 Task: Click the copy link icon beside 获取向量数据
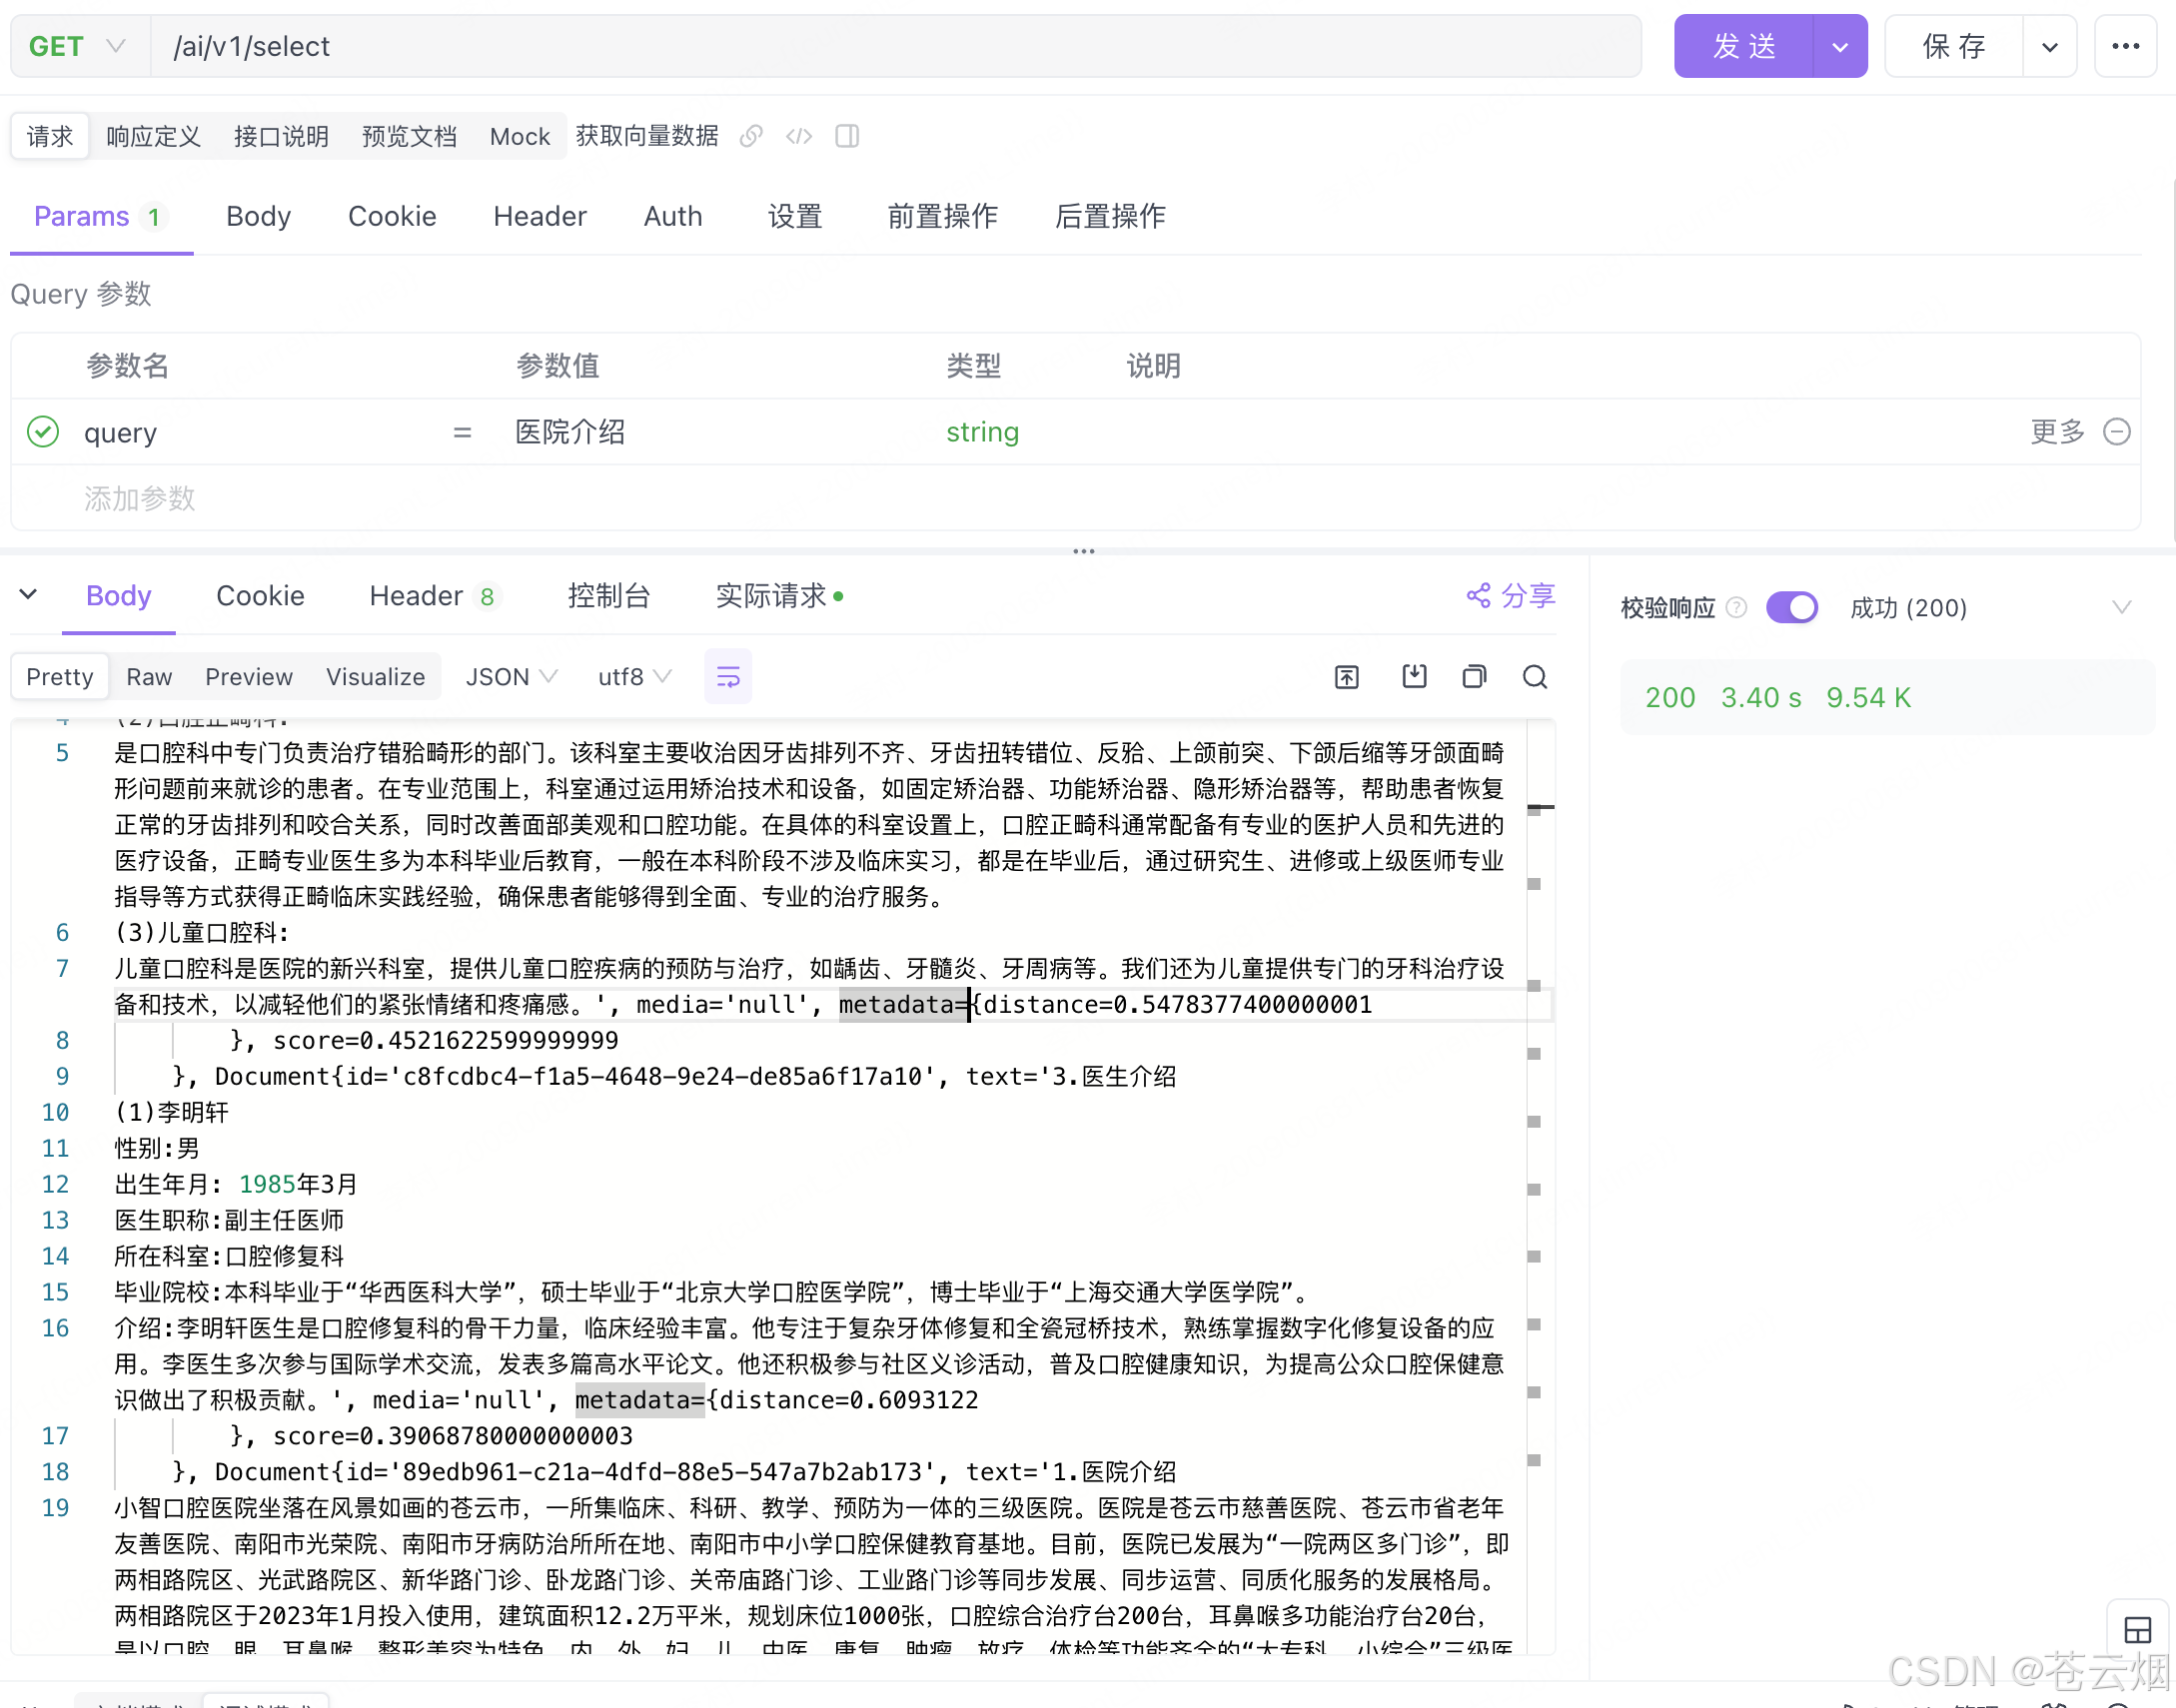tap(751, 136)
